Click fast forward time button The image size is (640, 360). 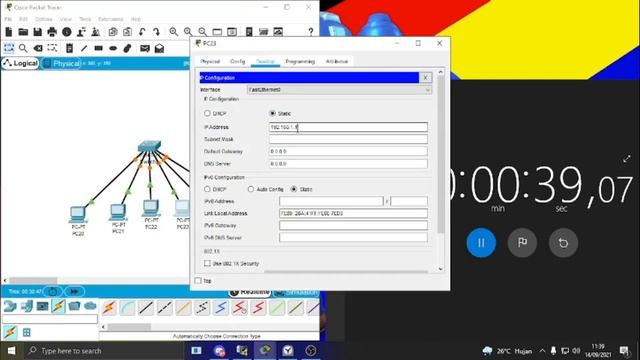point(74,291)
